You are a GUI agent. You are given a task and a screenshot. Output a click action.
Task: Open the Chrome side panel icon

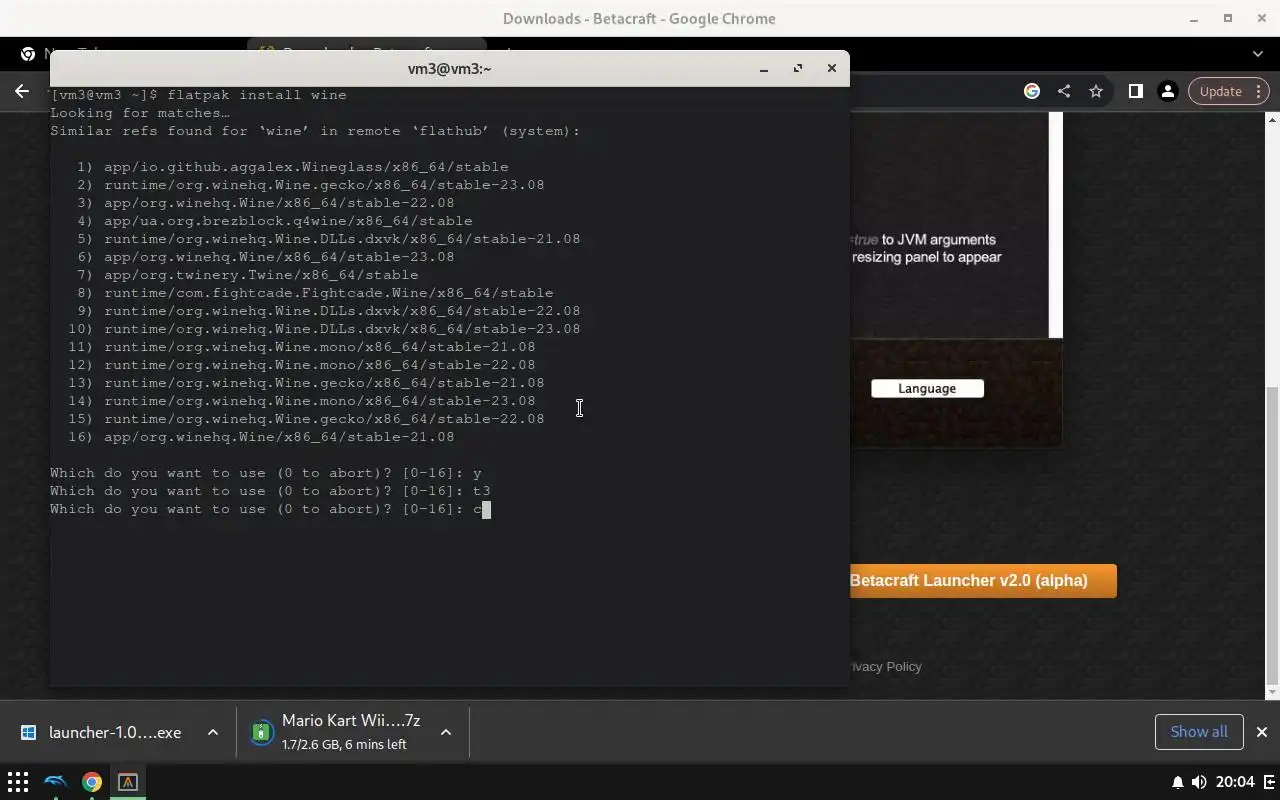(1135, 91)
